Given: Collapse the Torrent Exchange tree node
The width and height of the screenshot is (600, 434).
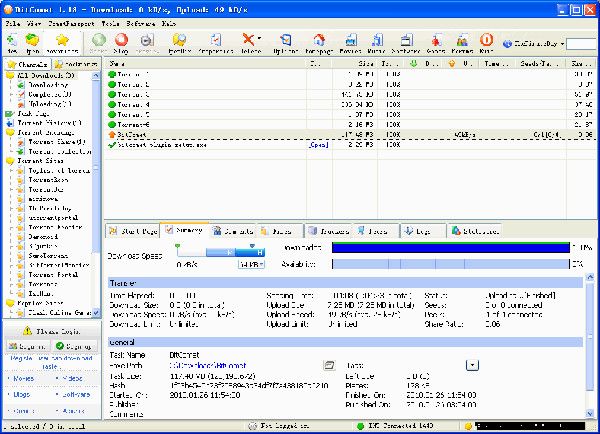Looking at the screenshot, I should click(10, 132).
